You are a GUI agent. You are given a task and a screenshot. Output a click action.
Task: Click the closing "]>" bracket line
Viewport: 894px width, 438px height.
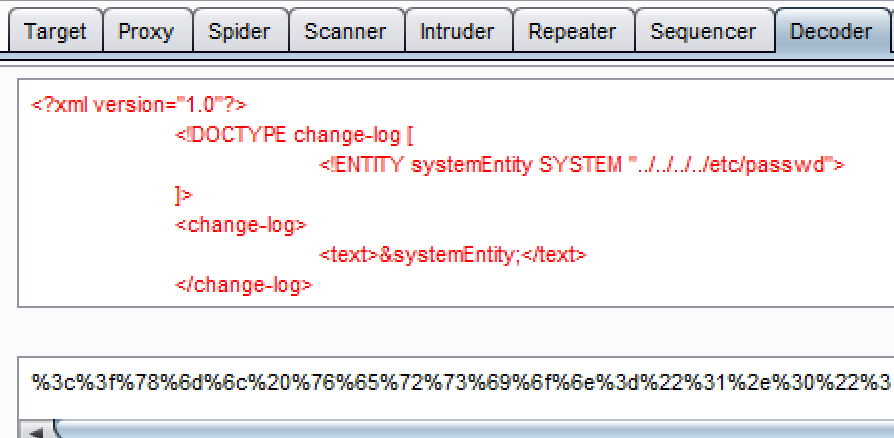[x=184, y=194]
